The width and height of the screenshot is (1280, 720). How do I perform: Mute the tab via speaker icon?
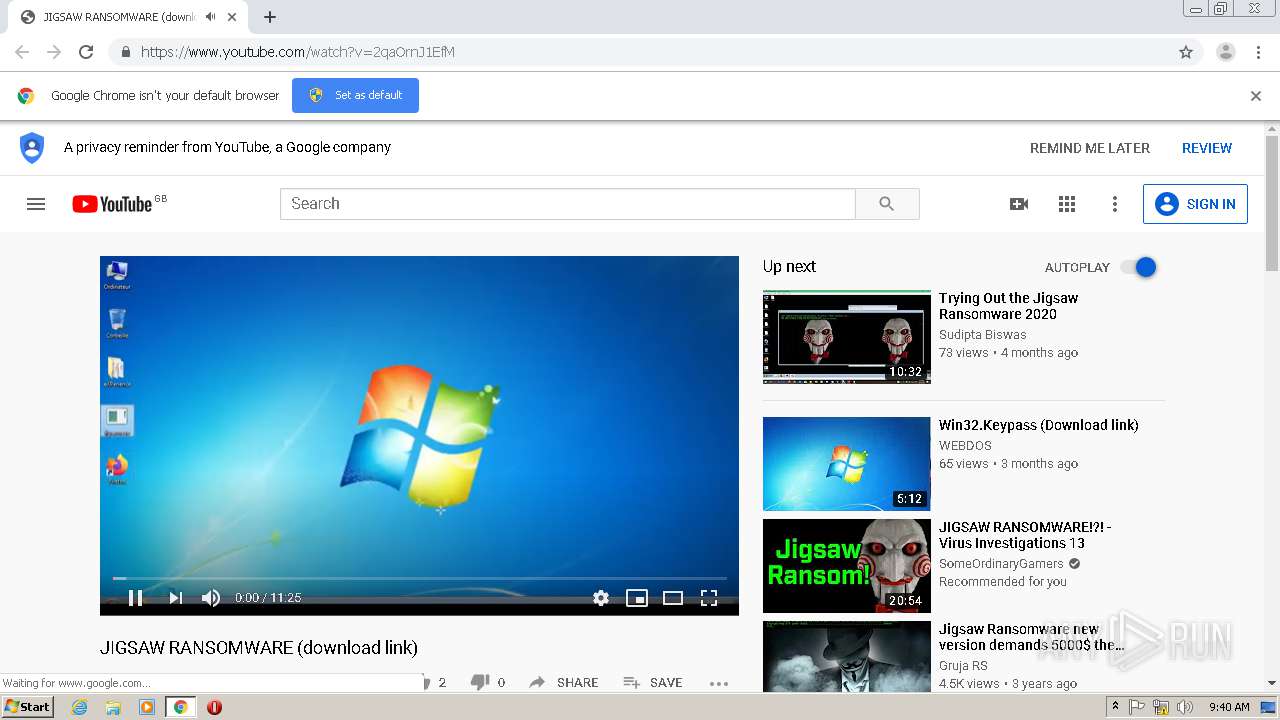click(211, 17)
